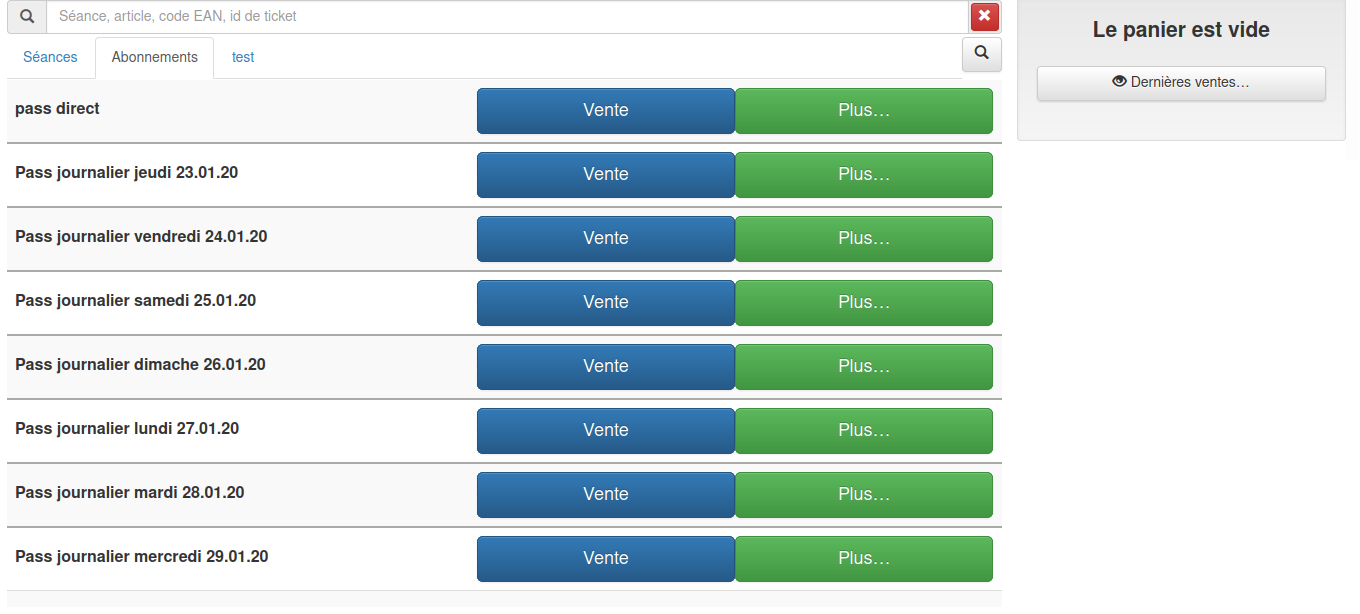Viewport: 1360px width, 614px height.
Task: Click the search icon button beside the tabs
Action: point(982,54)
